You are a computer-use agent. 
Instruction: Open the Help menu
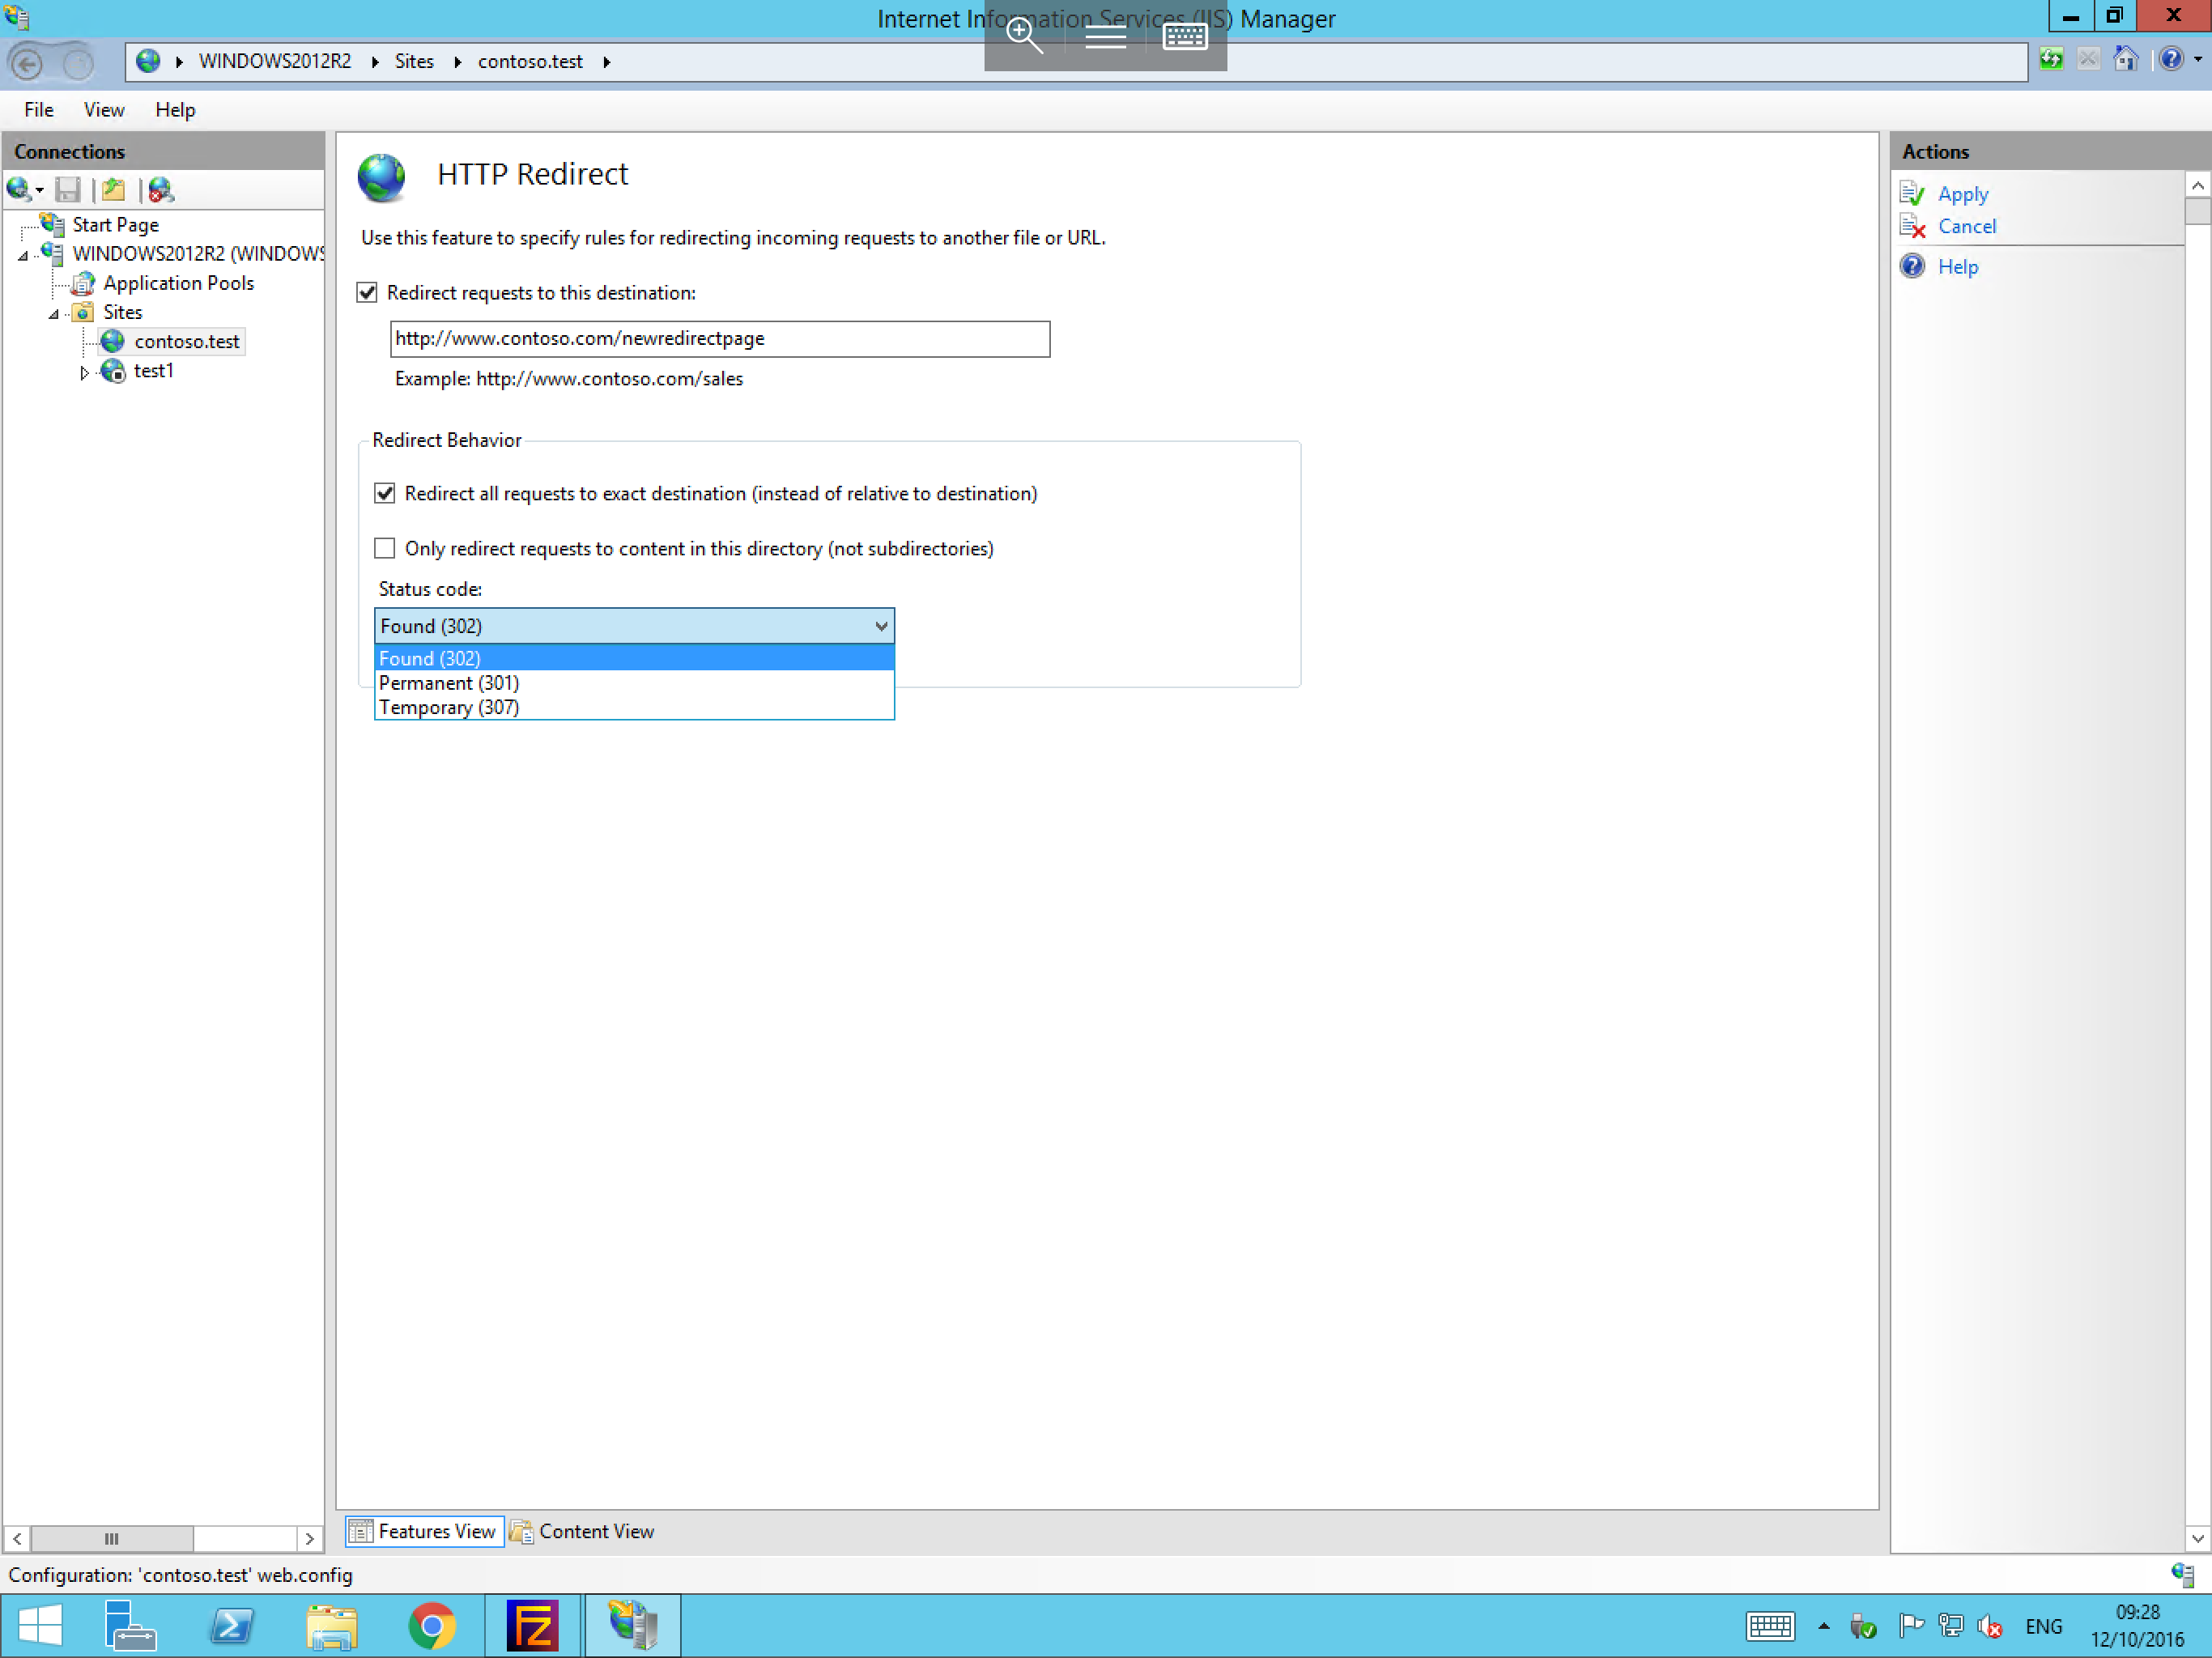pos(175,110)
